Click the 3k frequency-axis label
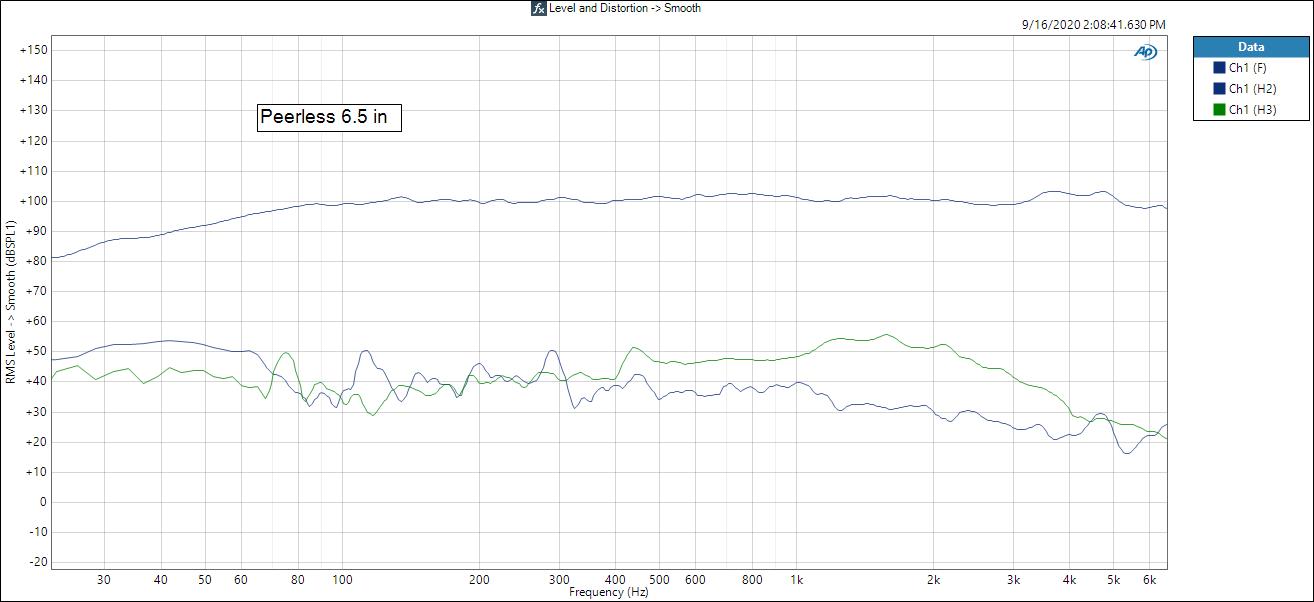Image resolution: width=1314 pixels, height=602 pixels. 1014,580
